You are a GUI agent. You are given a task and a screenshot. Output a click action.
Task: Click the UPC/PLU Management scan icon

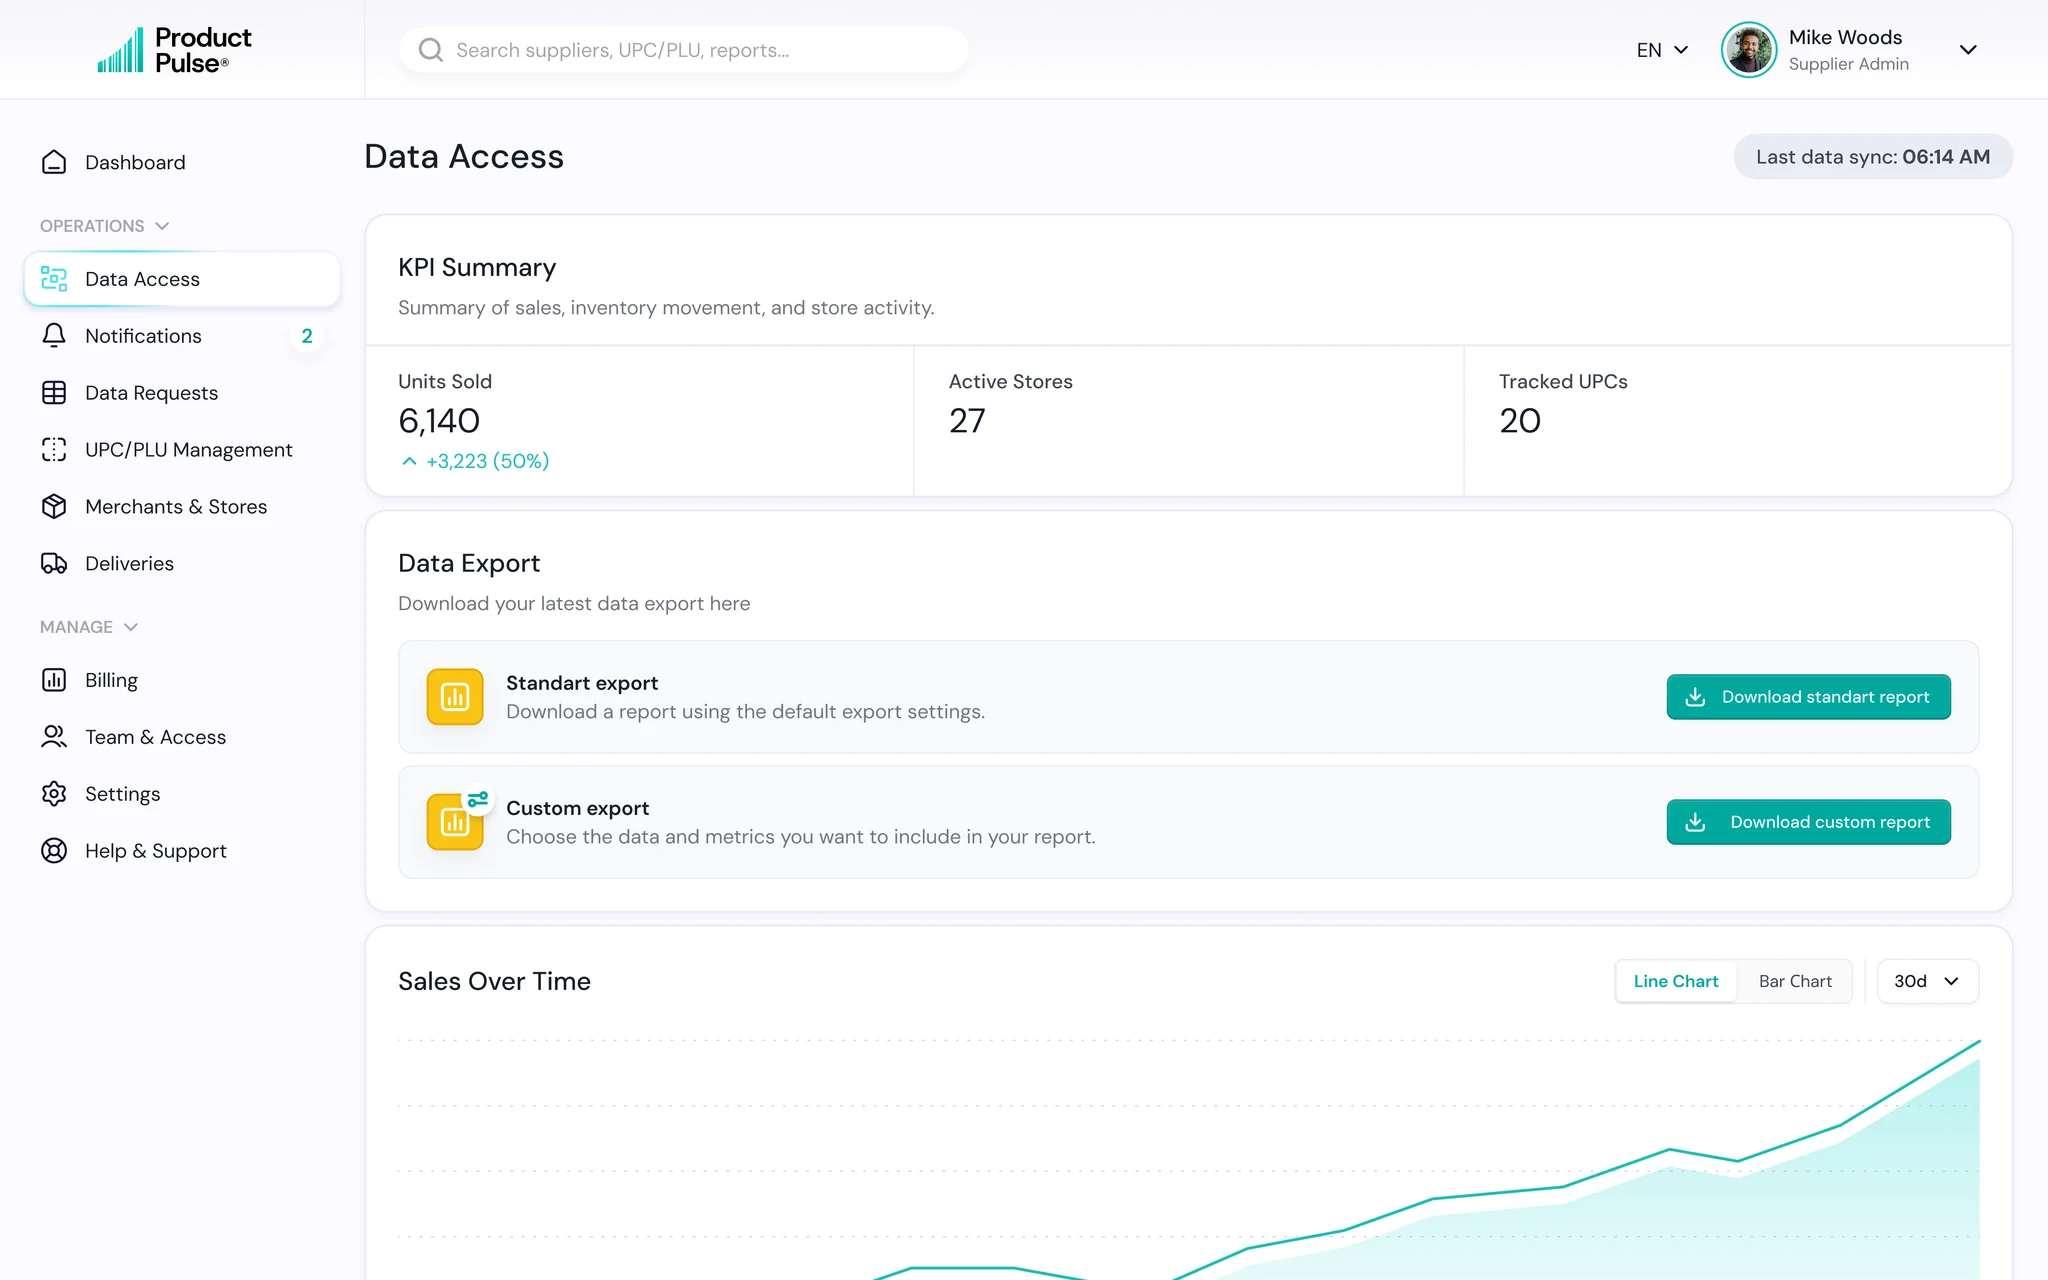pyautogui.click(x=54, y=450)
